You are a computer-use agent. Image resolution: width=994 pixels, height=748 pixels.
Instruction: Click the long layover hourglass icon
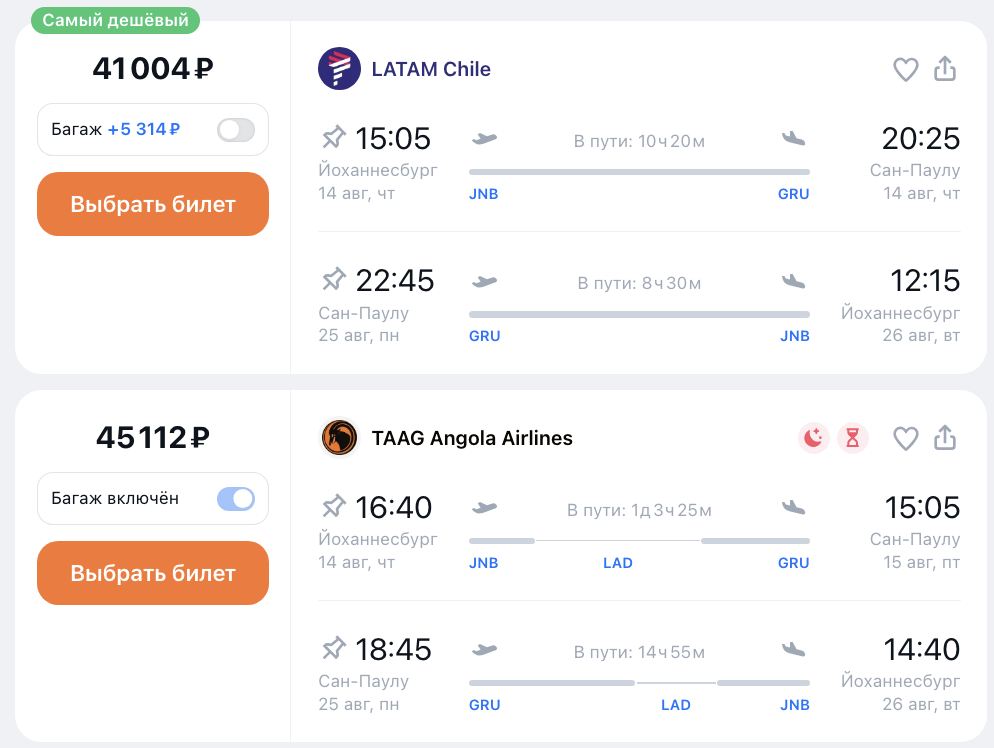853,438
